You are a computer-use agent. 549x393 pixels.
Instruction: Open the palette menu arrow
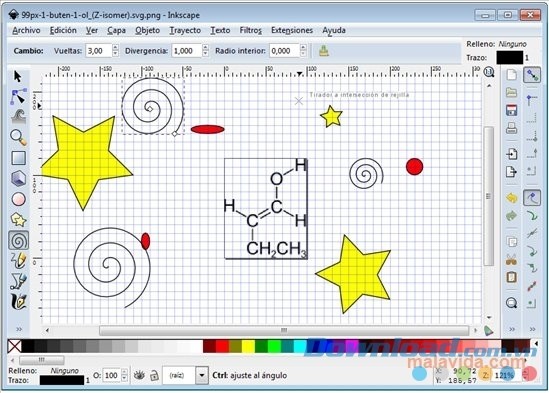click(536, 344)
